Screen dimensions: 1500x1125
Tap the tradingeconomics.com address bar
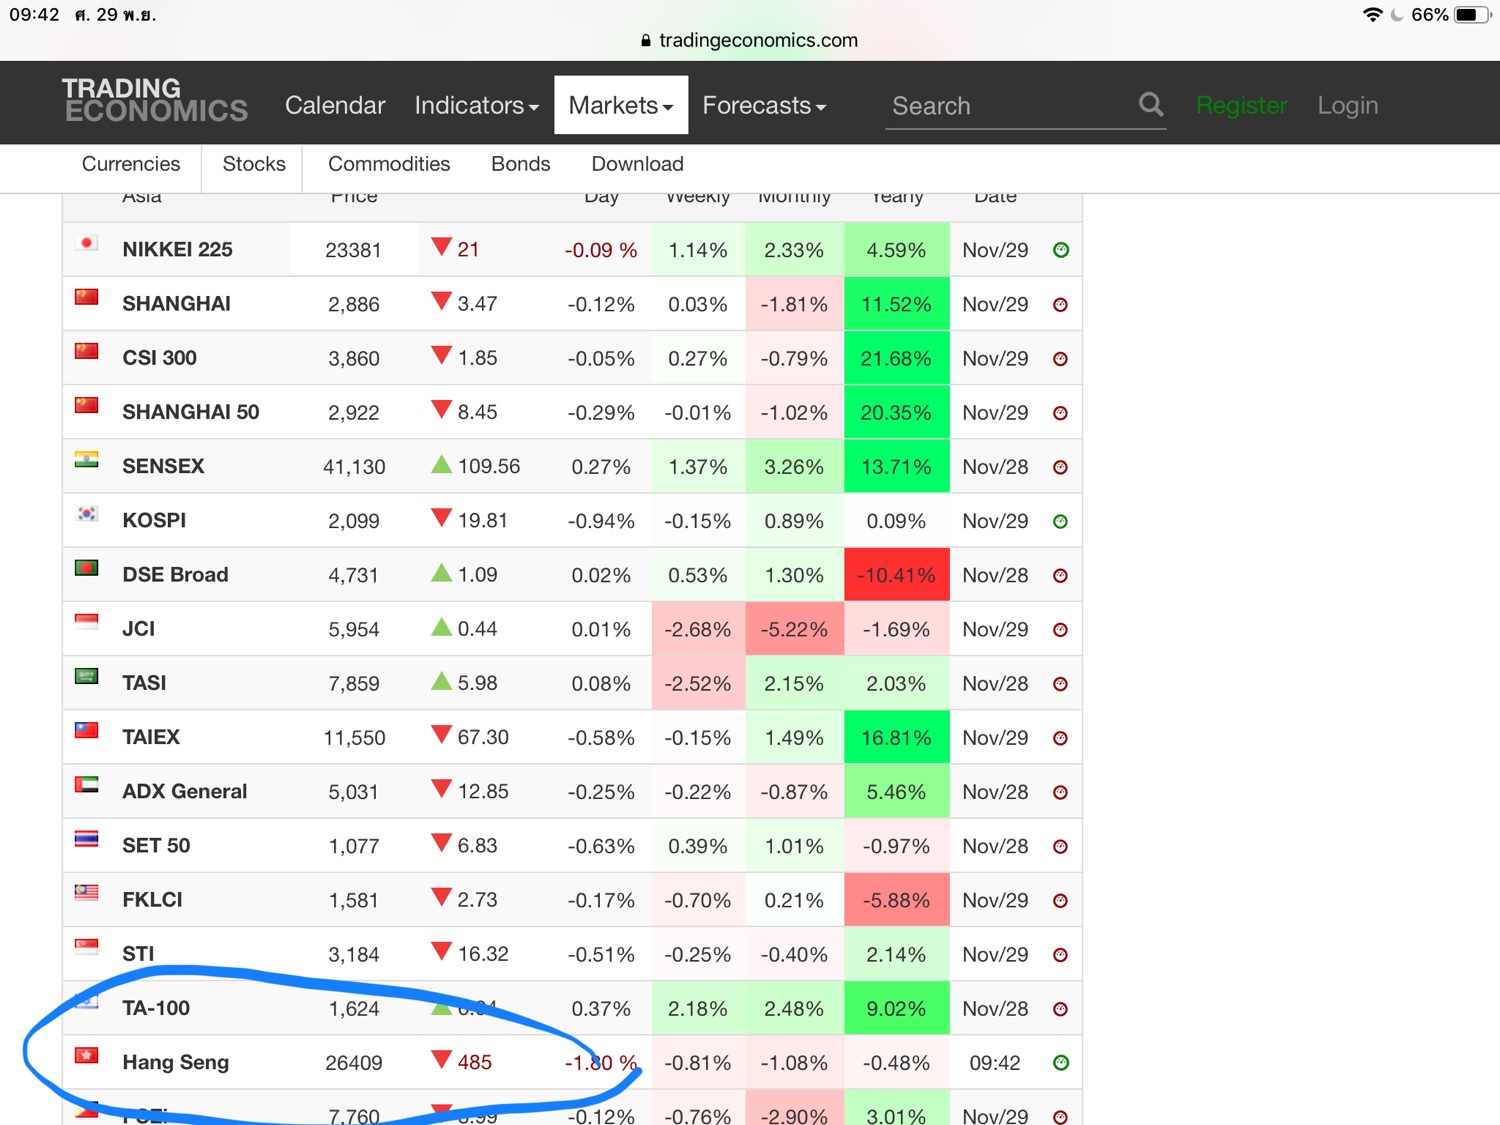tap(750, 40)
